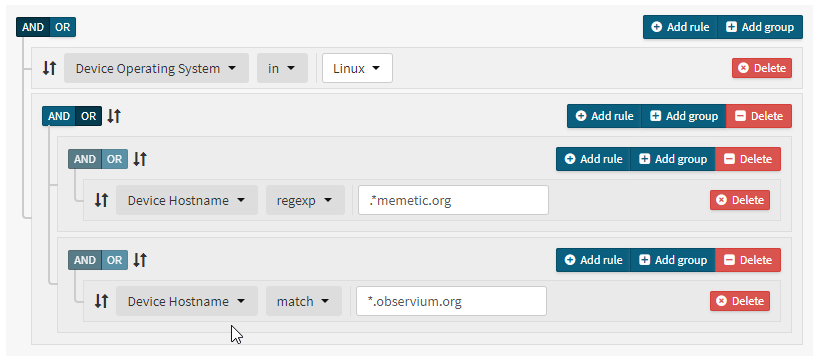Select AND on the second-level group toggle
This screenshot has width=819, height=363.
[x=58, y=116]
